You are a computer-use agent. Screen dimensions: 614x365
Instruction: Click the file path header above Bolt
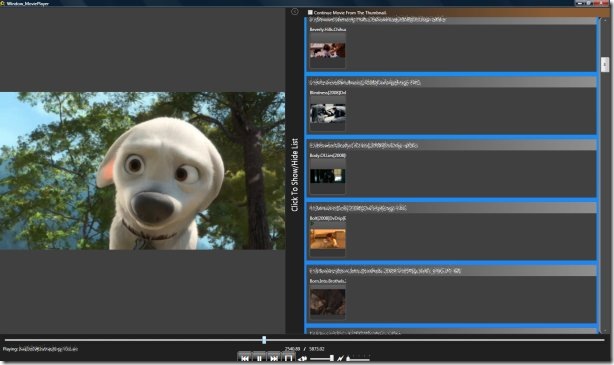pyautogui.click(x=451, y=208)
